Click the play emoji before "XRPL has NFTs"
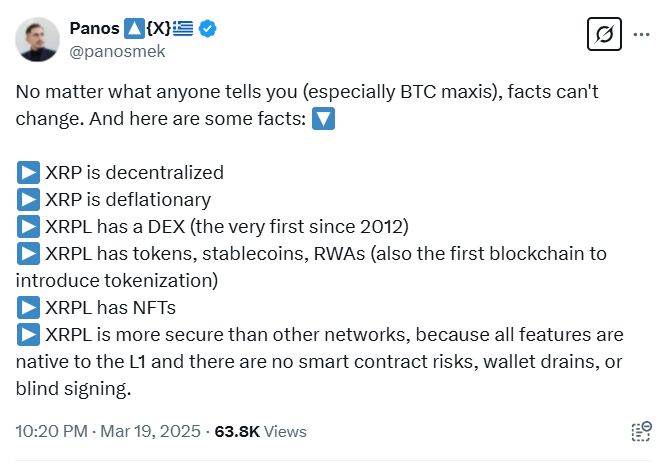 point(28,307)
